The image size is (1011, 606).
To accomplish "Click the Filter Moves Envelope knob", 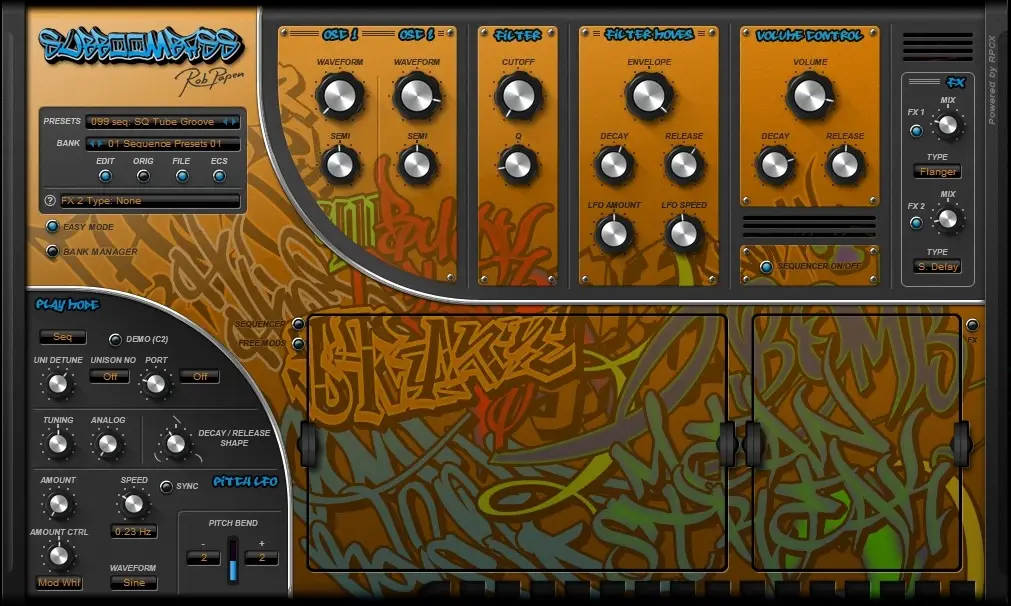I will [x=649, y=95].
